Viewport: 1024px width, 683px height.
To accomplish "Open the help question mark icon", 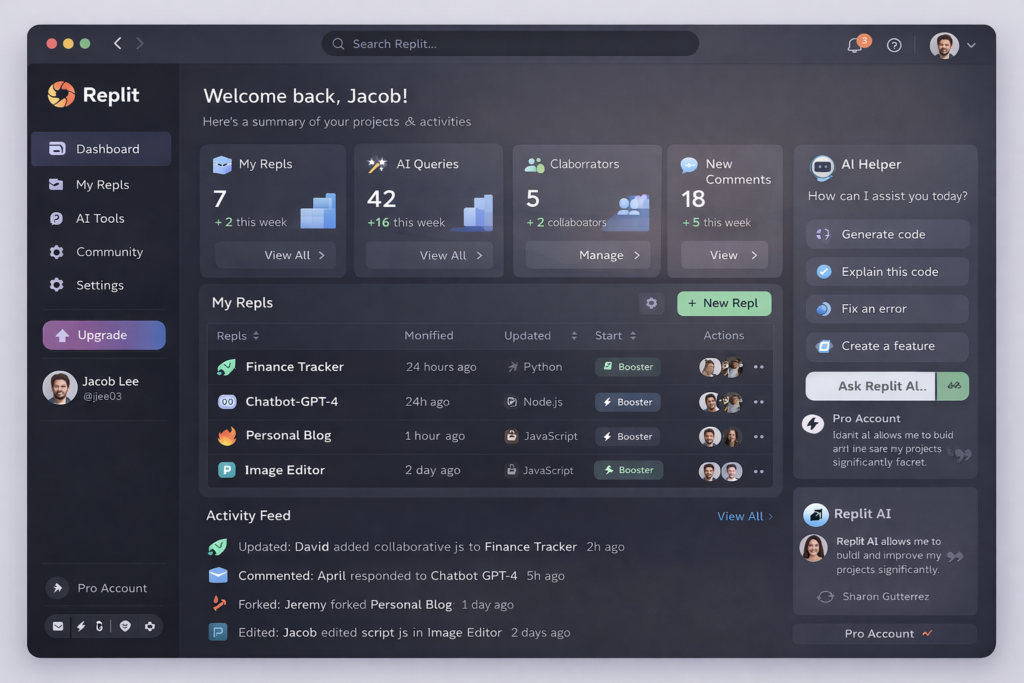I will click(894, 45).
